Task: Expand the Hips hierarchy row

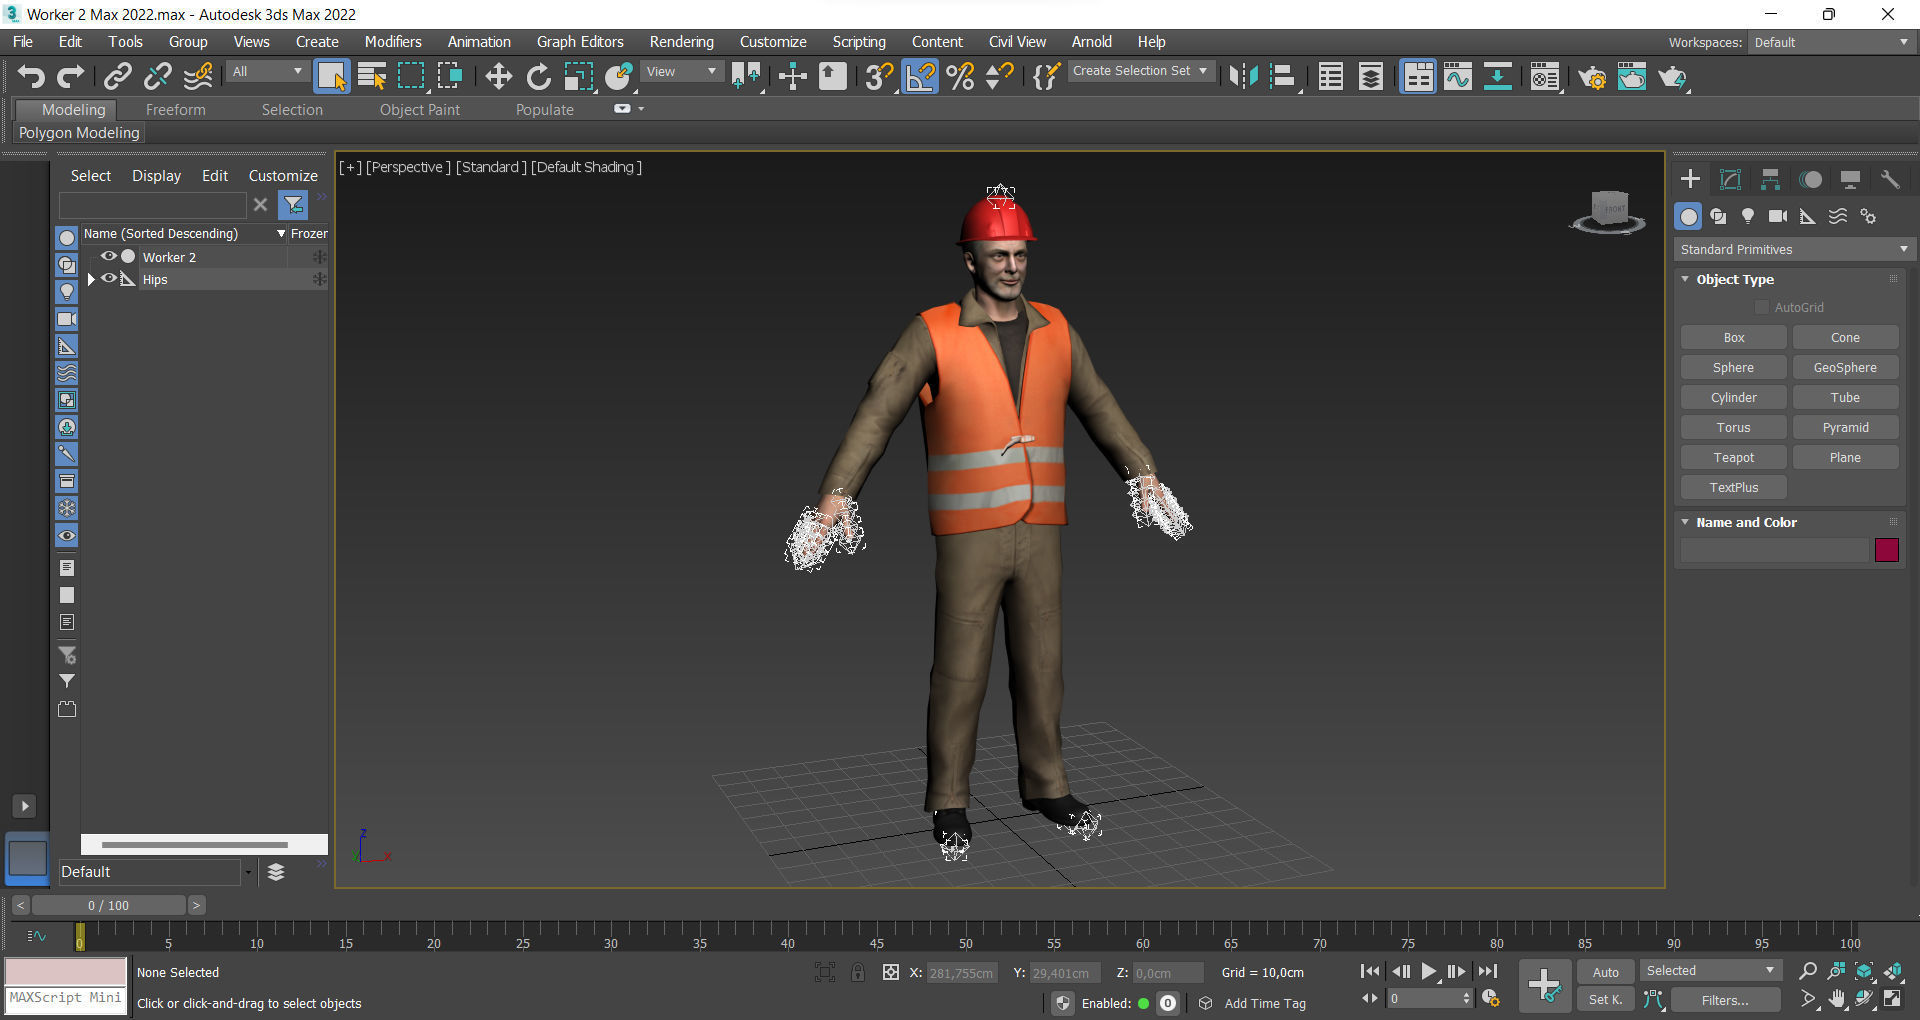Action: 91,279
